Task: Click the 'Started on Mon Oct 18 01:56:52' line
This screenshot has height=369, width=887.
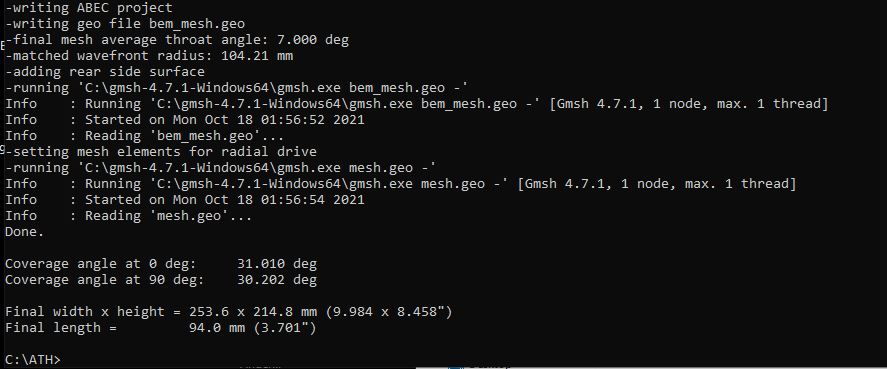Action: pyautogui.click(x=184, y=119)
